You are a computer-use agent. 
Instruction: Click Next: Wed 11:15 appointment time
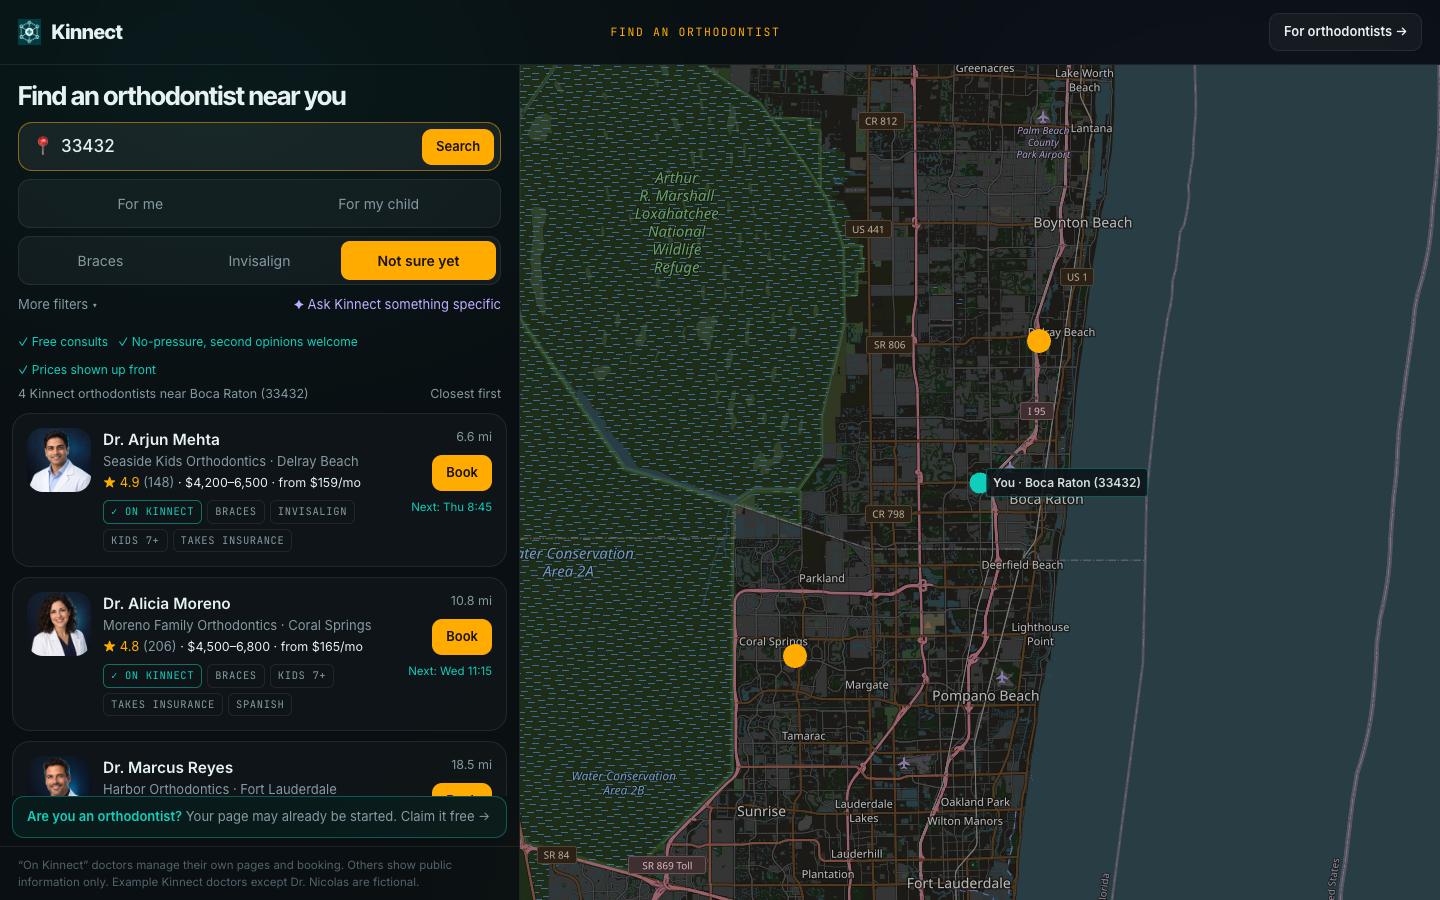tap(450, 671)
